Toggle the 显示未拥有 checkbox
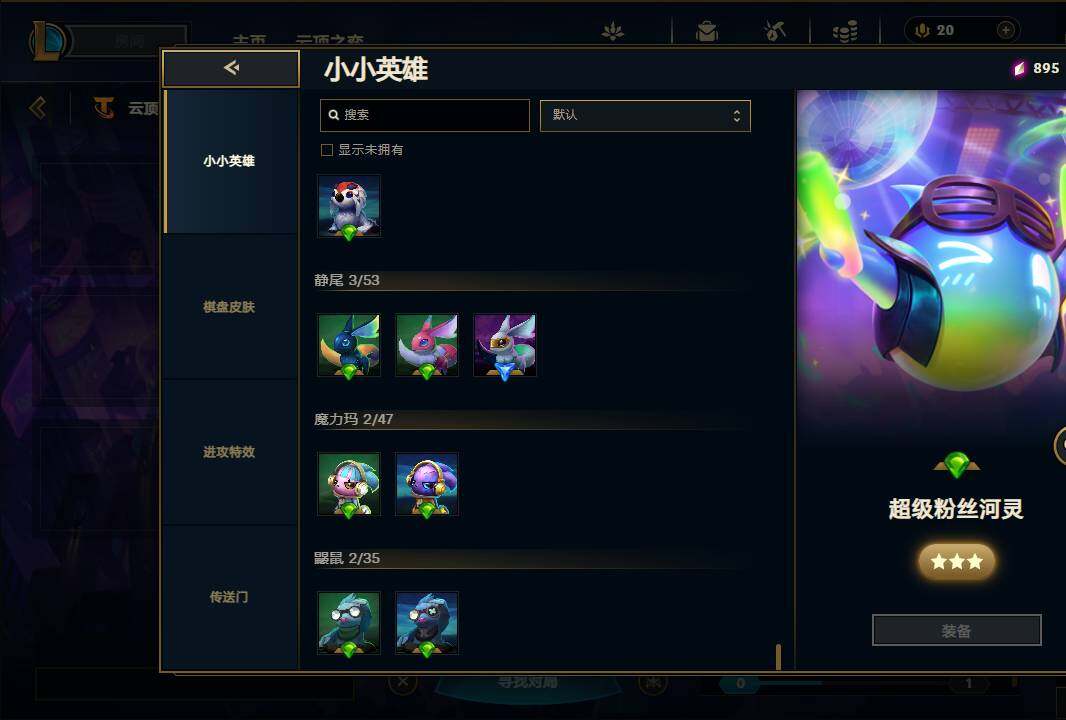Image resolution: width=1066 pixels, height=720 pixels. pos(327,150)
